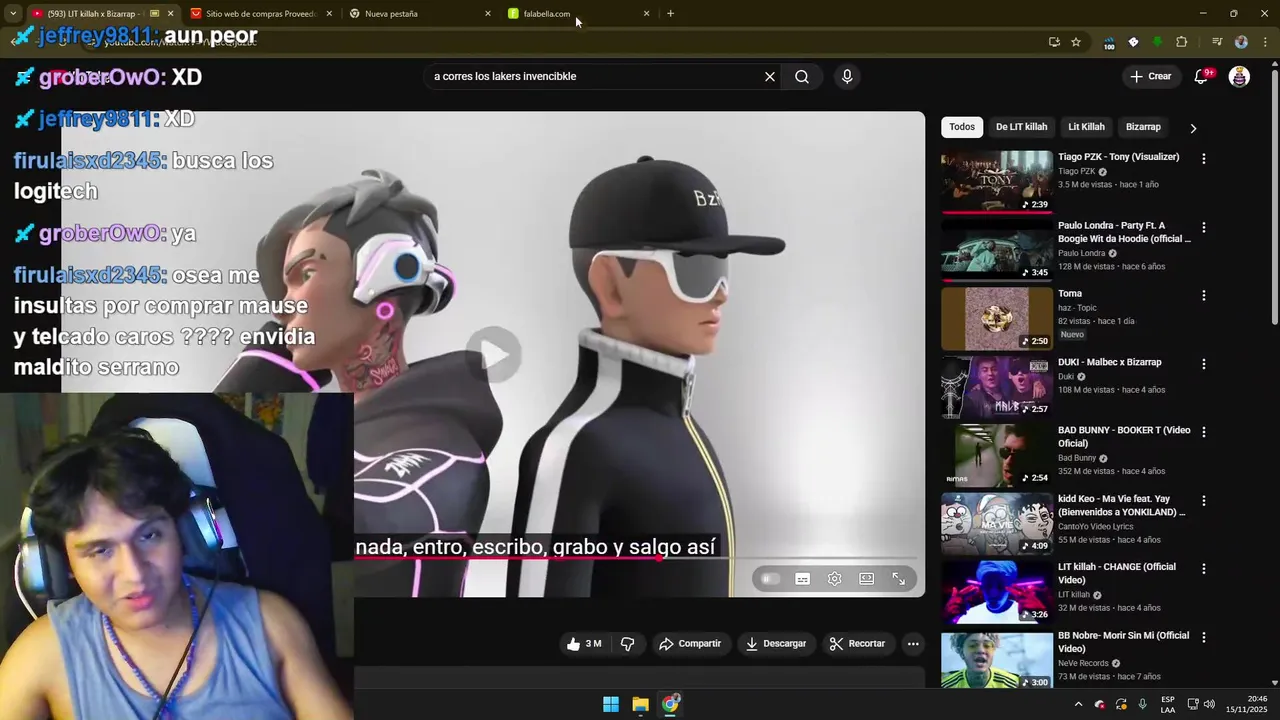Play the video with center play button
The height and width of the screenshot is (720, 1280).
(x=494, y=354)
